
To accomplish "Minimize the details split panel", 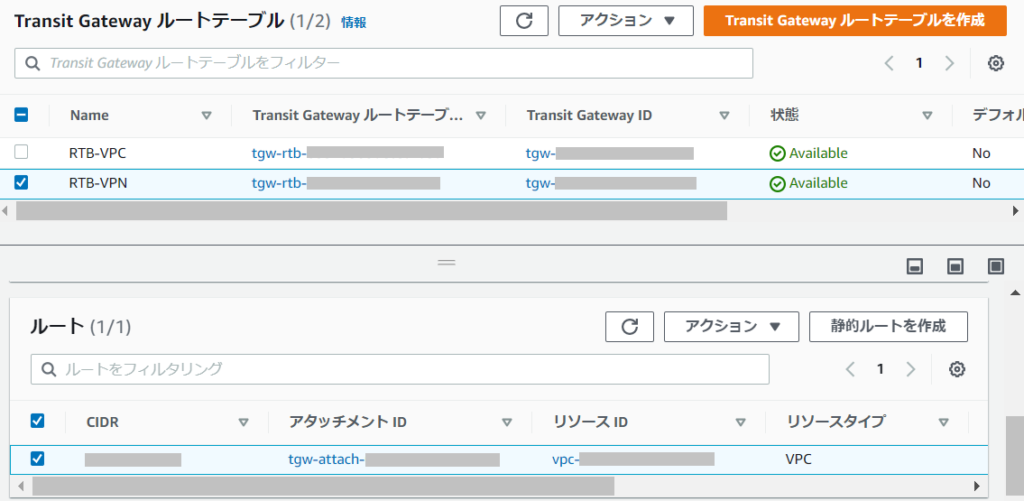I will 915,266.
